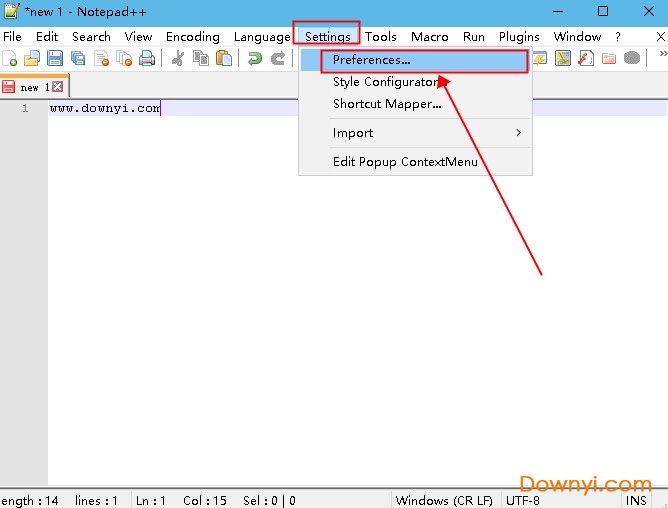
Task: Click the Close All toolbar icon
Action: pos(124,58)
